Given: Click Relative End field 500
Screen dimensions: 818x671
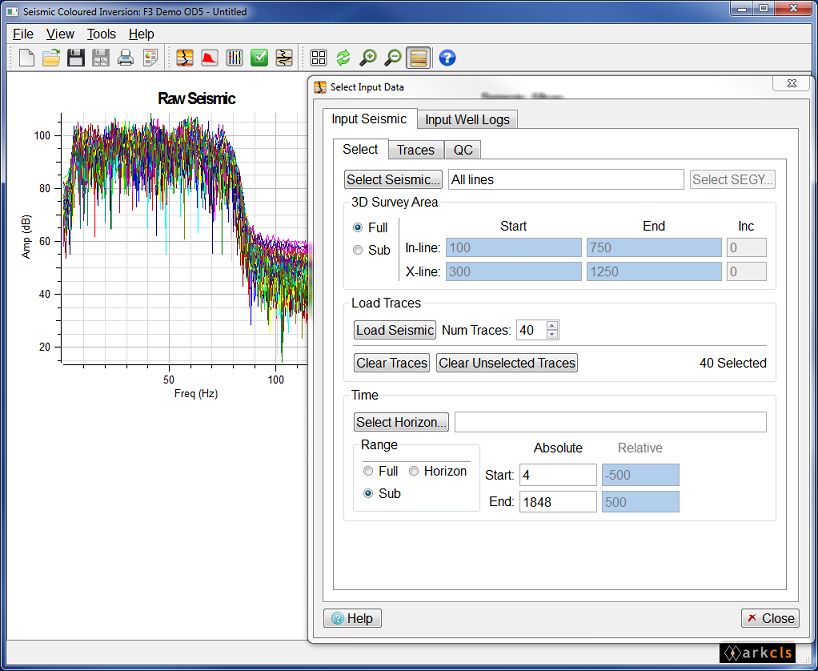Looking at the screenshot, I should [x=641, y=502].
